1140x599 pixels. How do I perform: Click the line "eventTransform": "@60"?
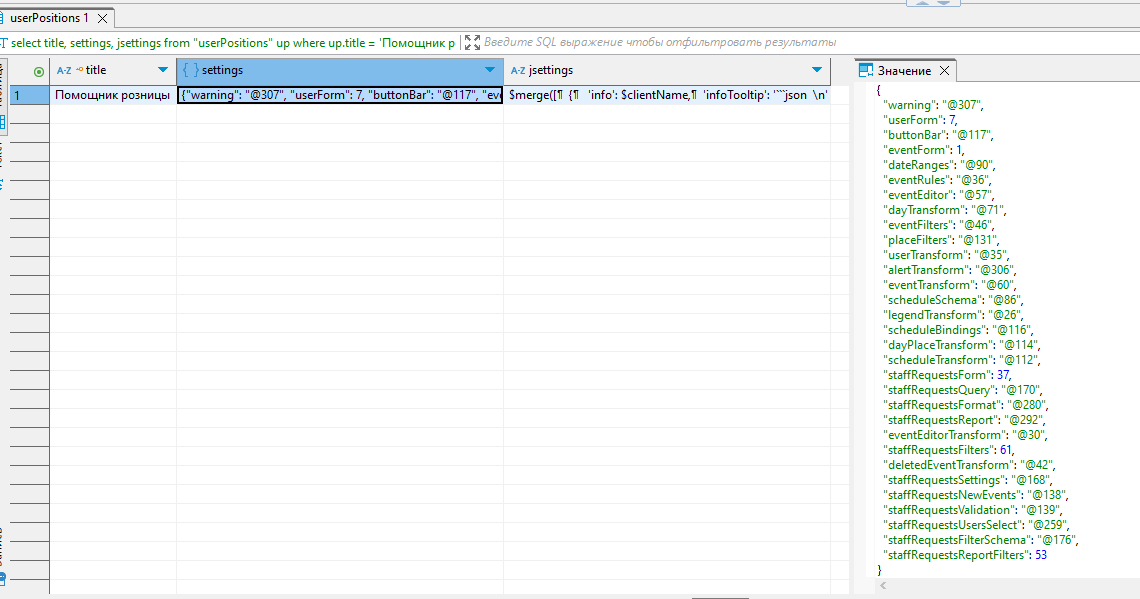click(950, 285)
